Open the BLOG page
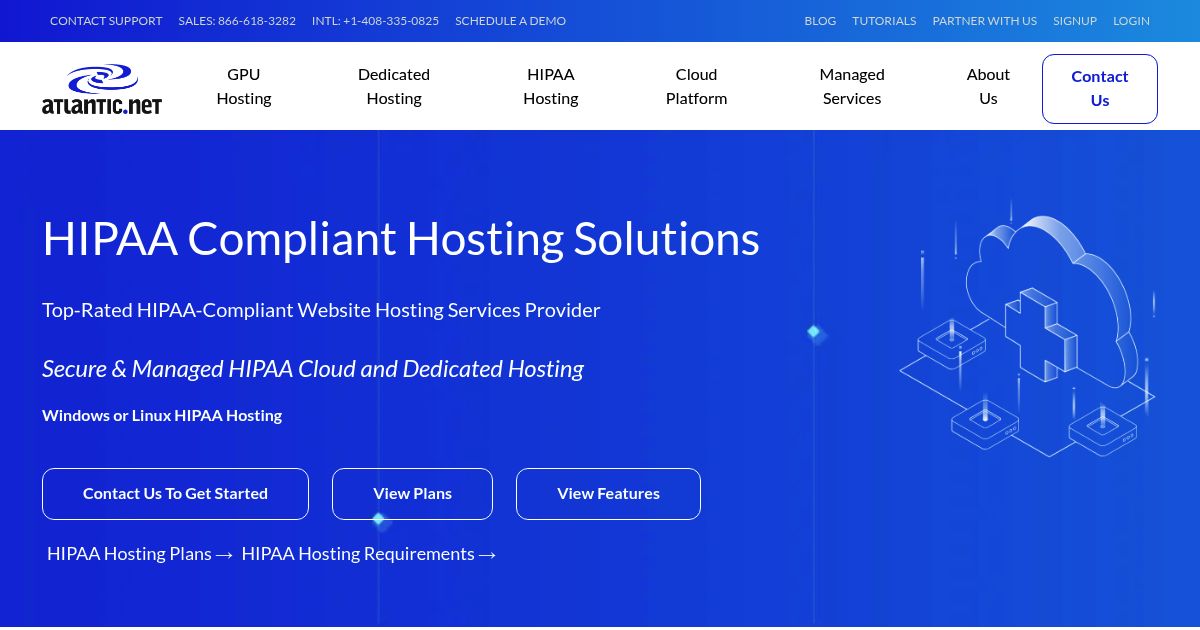This screenshot has width=1200, height=630. (820, 20)
